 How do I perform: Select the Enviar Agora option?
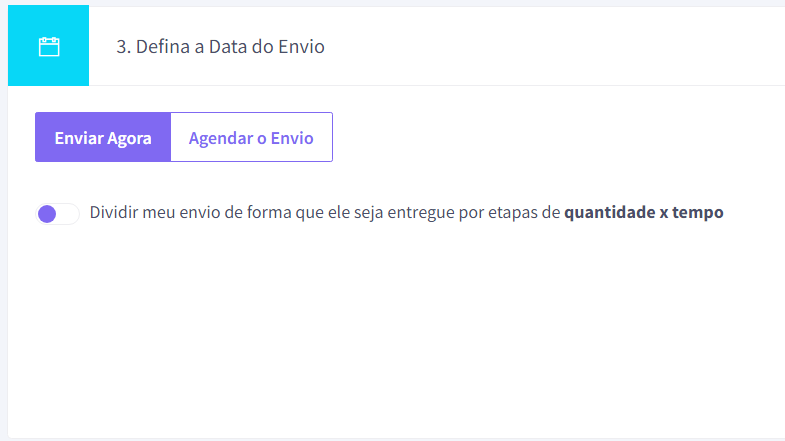(103, 137)
